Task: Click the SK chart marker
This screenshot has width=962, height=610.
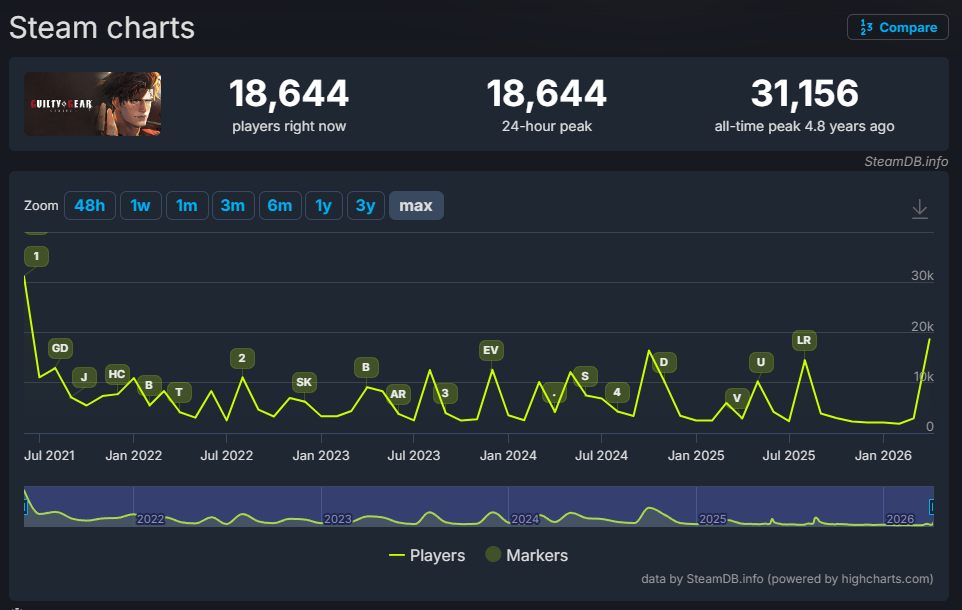Action: click(304, 382)
